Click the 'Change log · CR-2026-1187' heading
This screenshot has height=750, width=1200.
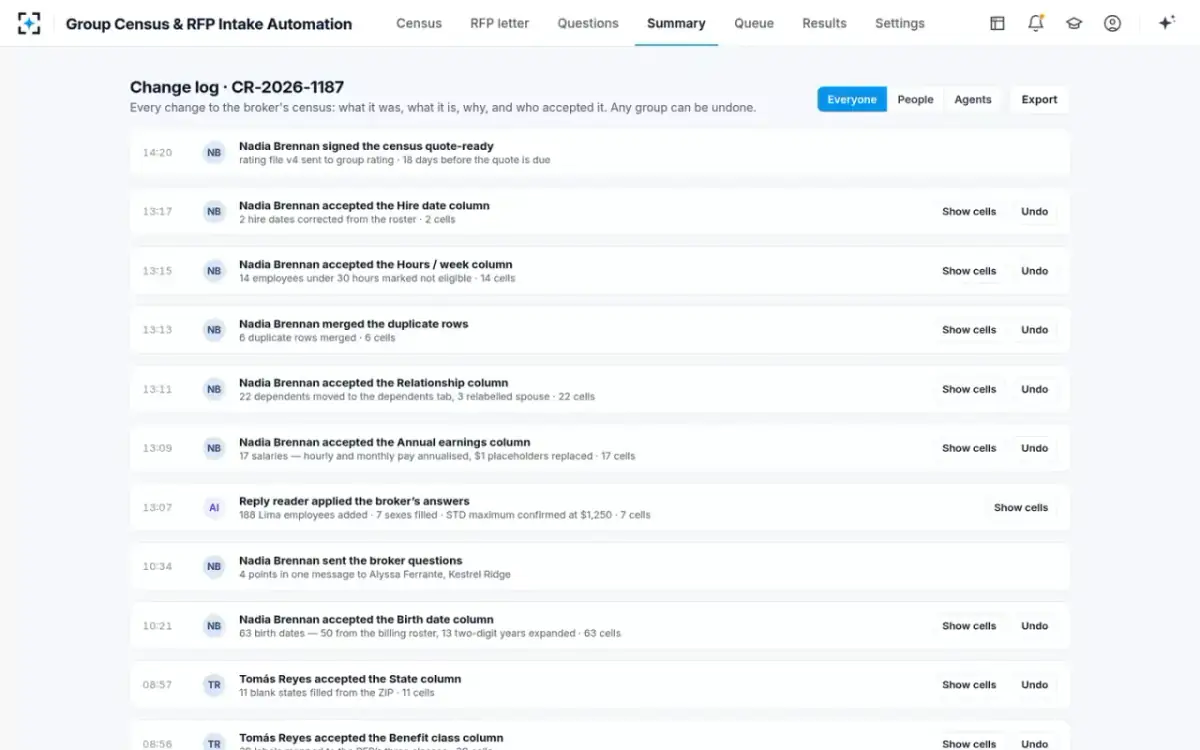(237, 88)
